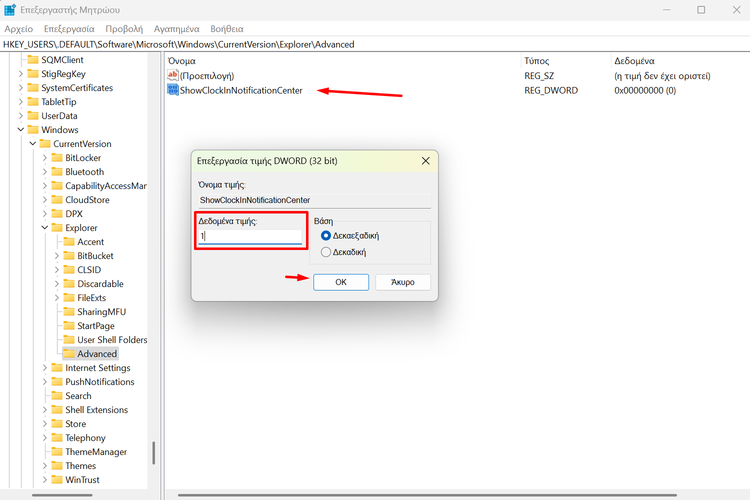Viewport: 750px width, 500px height.
Task: Select the Store key in tree
Action: [76, 423]
